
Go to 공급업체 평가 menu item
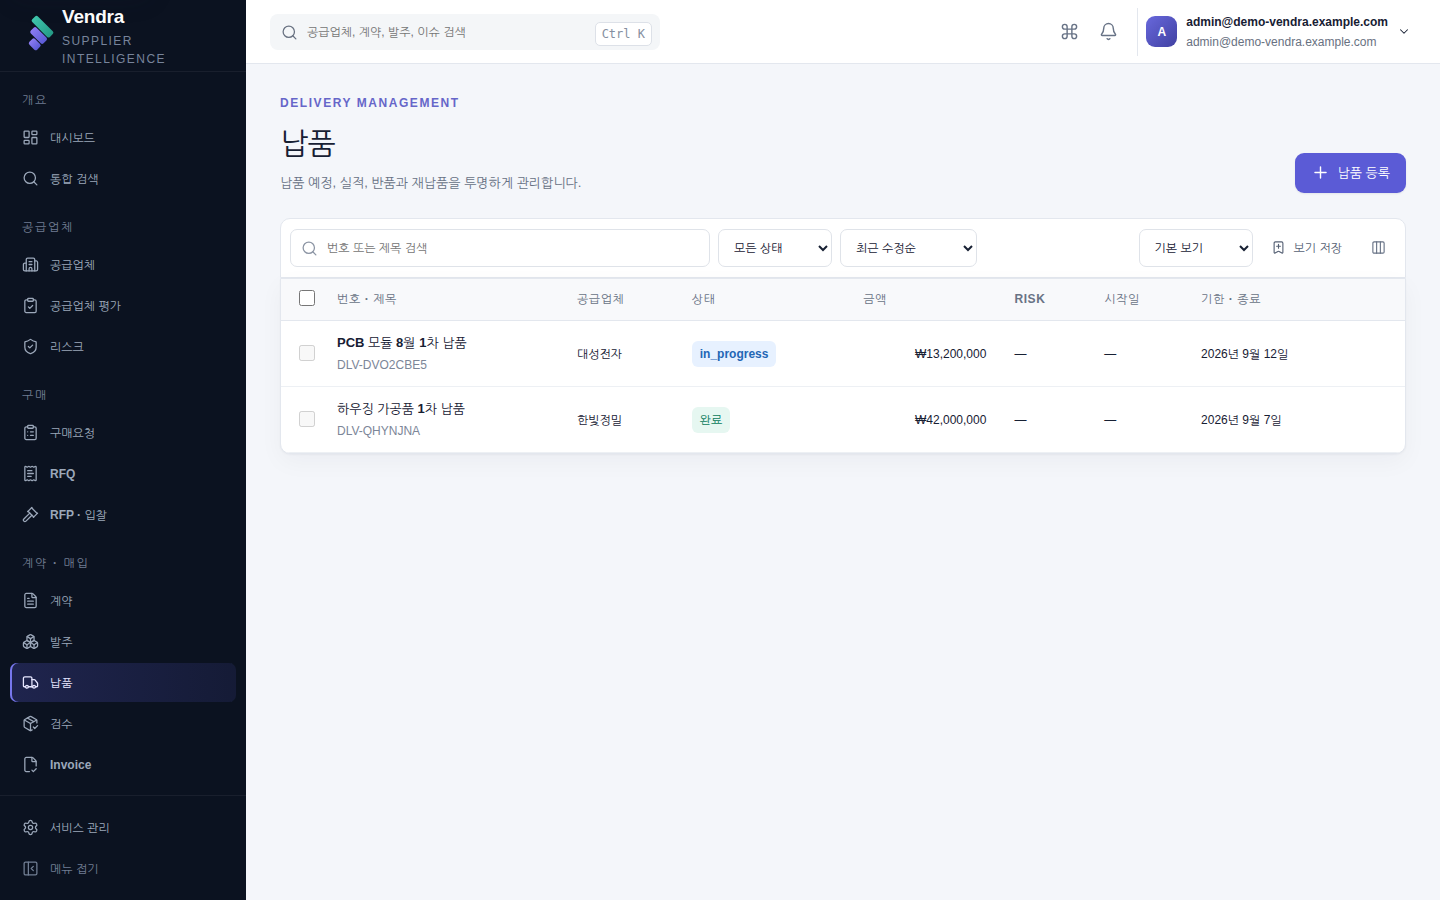pyautogui.click(x=123, y=305)
